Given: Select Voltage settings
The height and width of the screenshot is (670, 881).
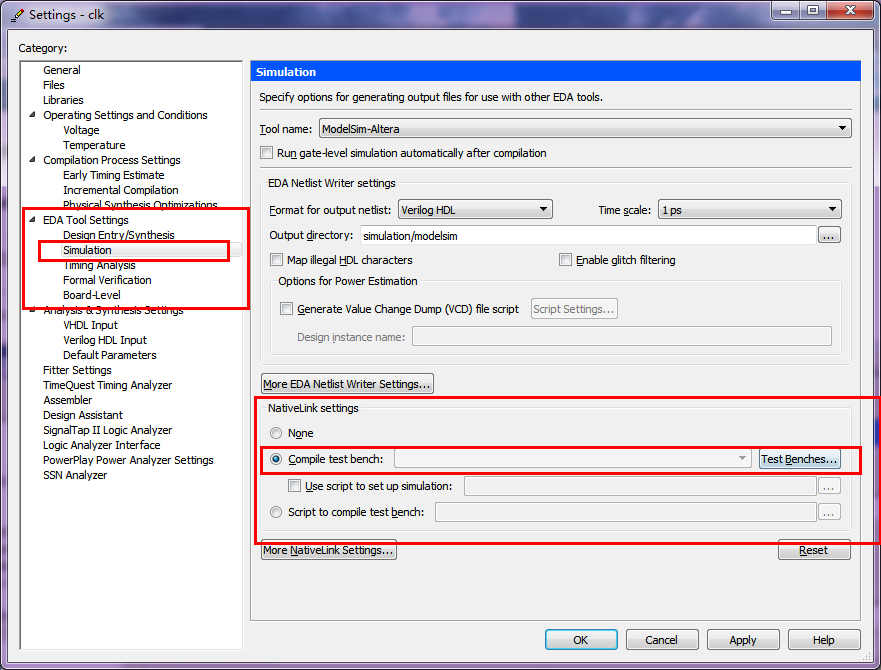Looking at the screenshot, I should tap(81, 130).
